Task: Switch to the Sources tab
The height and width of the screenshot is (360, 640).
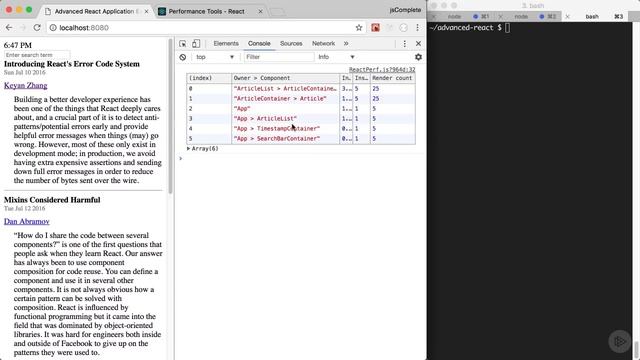Action: [291, 43]
